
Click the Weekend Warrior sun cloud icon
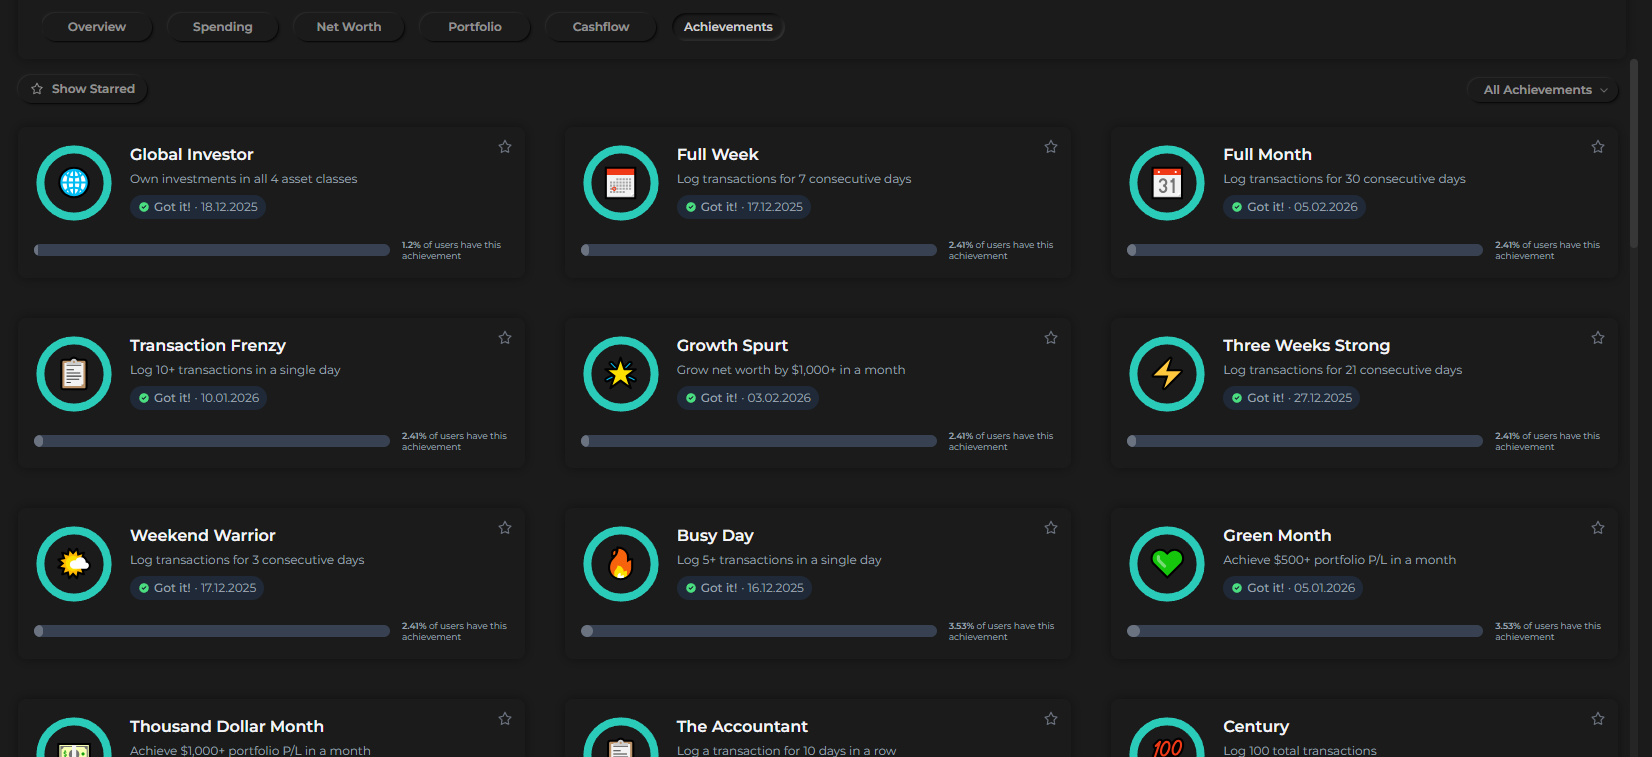[x=74, y=564]
